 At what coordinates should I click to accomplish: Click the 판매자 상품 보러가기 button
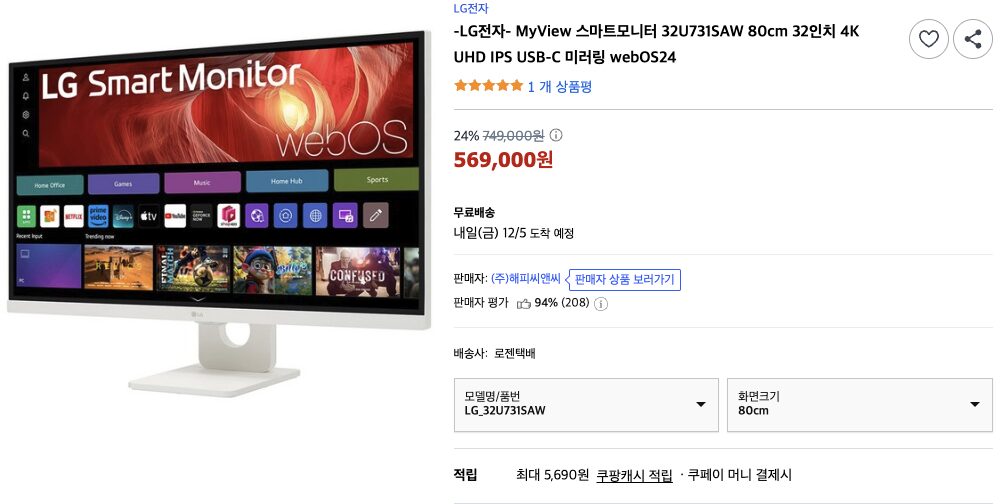tap(624, 280)
